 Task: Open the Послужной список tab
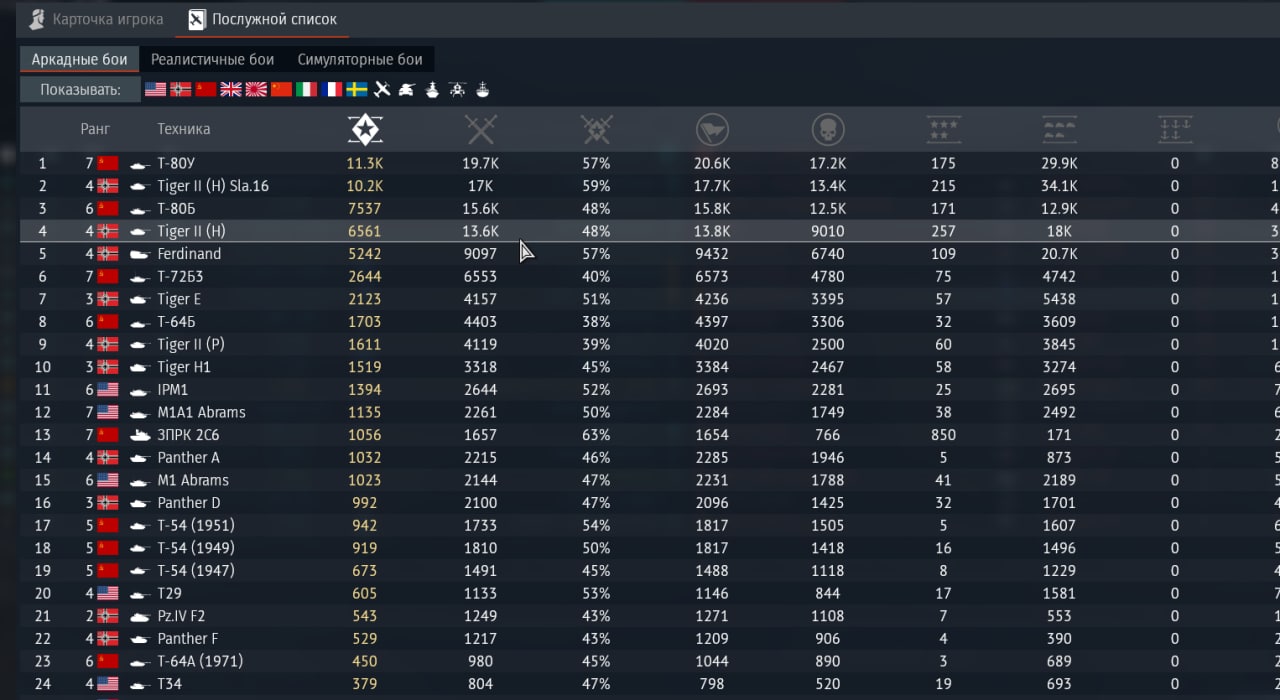point(263,19)
